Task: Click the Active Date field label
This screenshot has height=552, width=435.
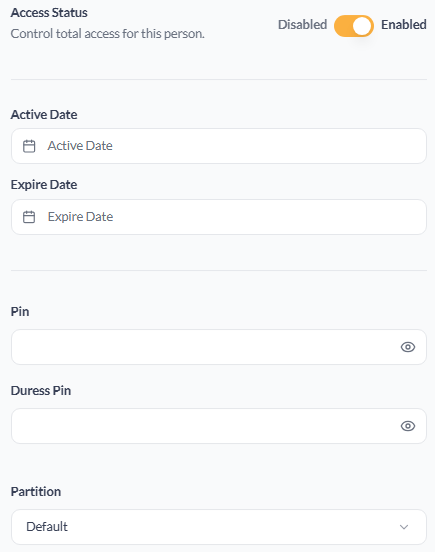Action: point(44,115)
